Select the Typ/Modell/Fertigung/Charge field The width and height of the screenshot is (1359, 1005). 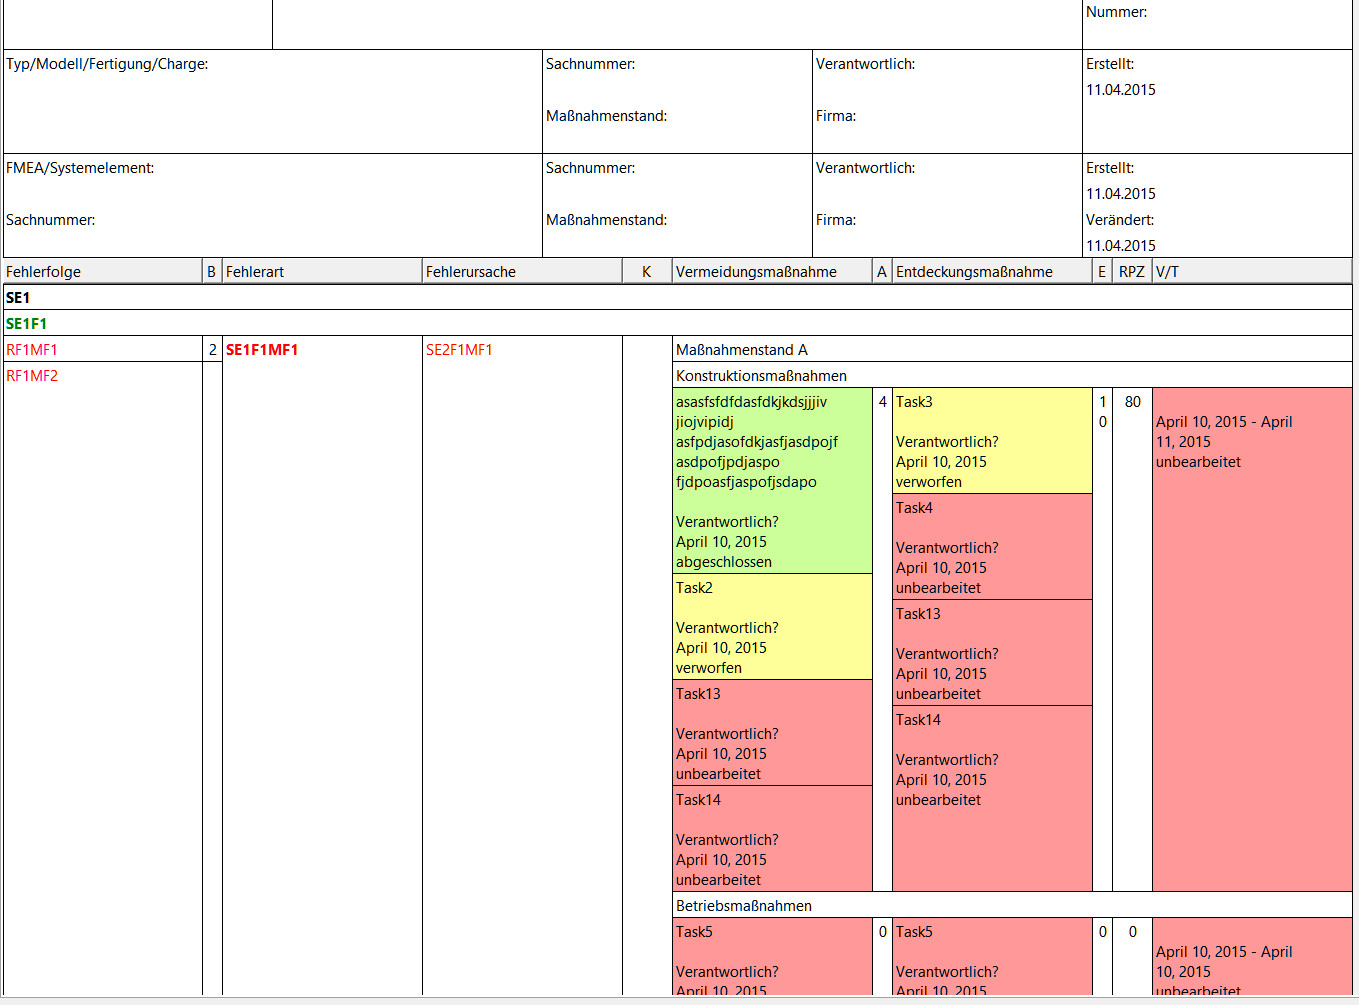pyautogui.click(x=272, y=101)
